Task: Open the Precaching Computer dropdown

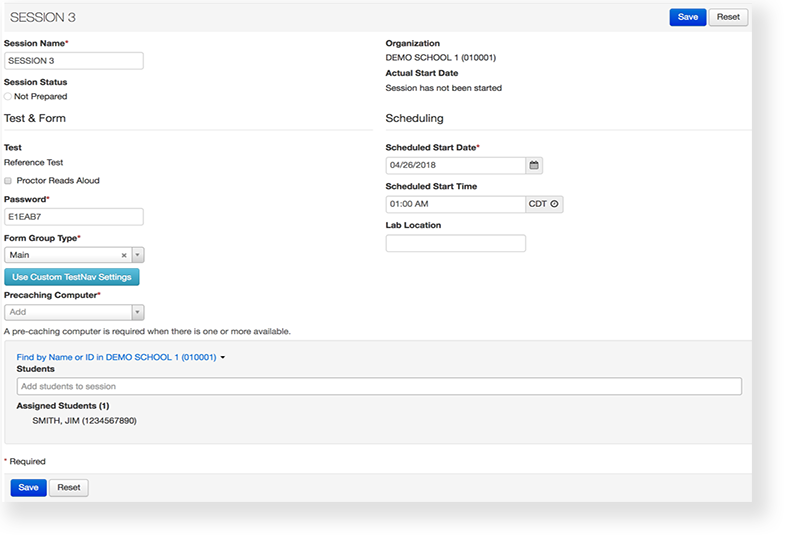Action: tap(75, 312)
